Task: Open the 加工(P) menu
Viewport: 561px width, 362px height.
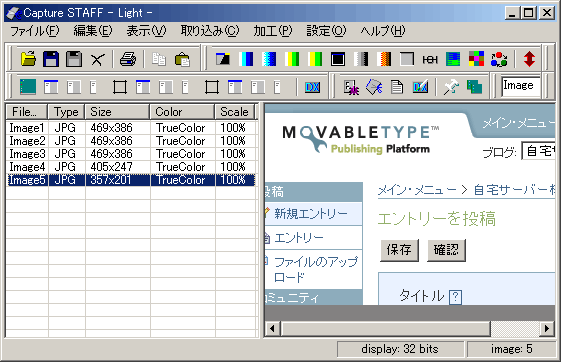Action: pyautogui.click(x=273, y=31)
